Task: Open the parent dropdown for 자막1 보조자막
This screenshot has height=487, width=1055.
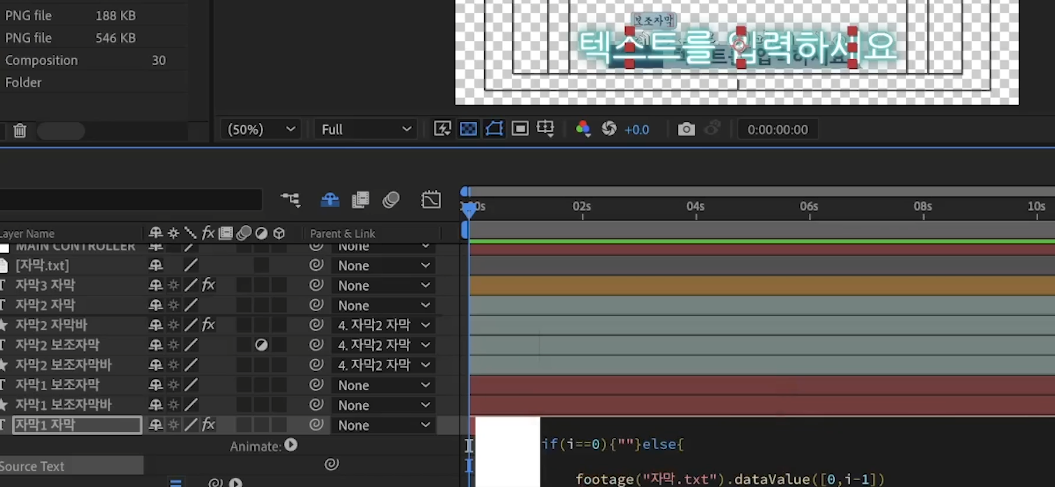Action: tap(383, 385)
